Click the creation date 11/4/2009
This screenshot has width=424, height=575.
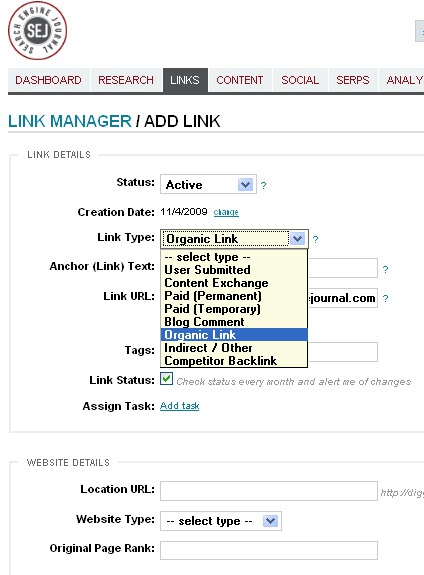coord(184,212)
